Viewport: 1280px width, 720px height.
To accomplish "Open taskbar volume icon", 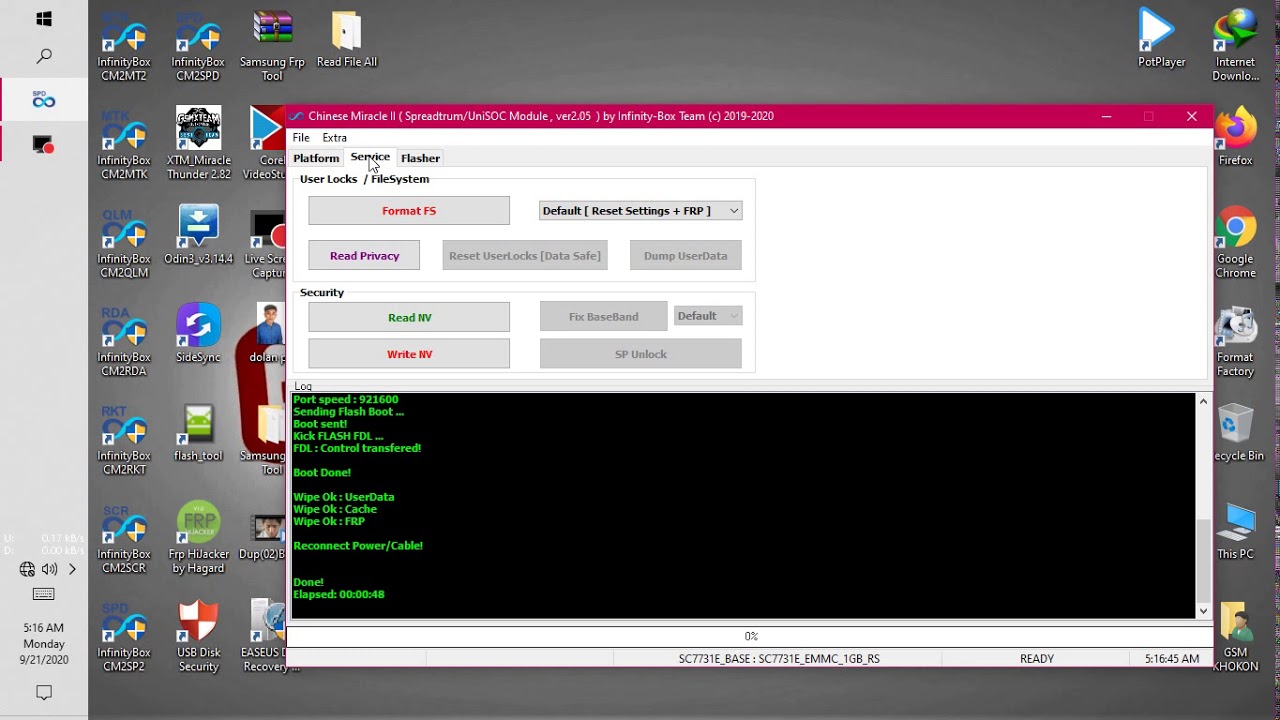I will click(x=50, y=569).
